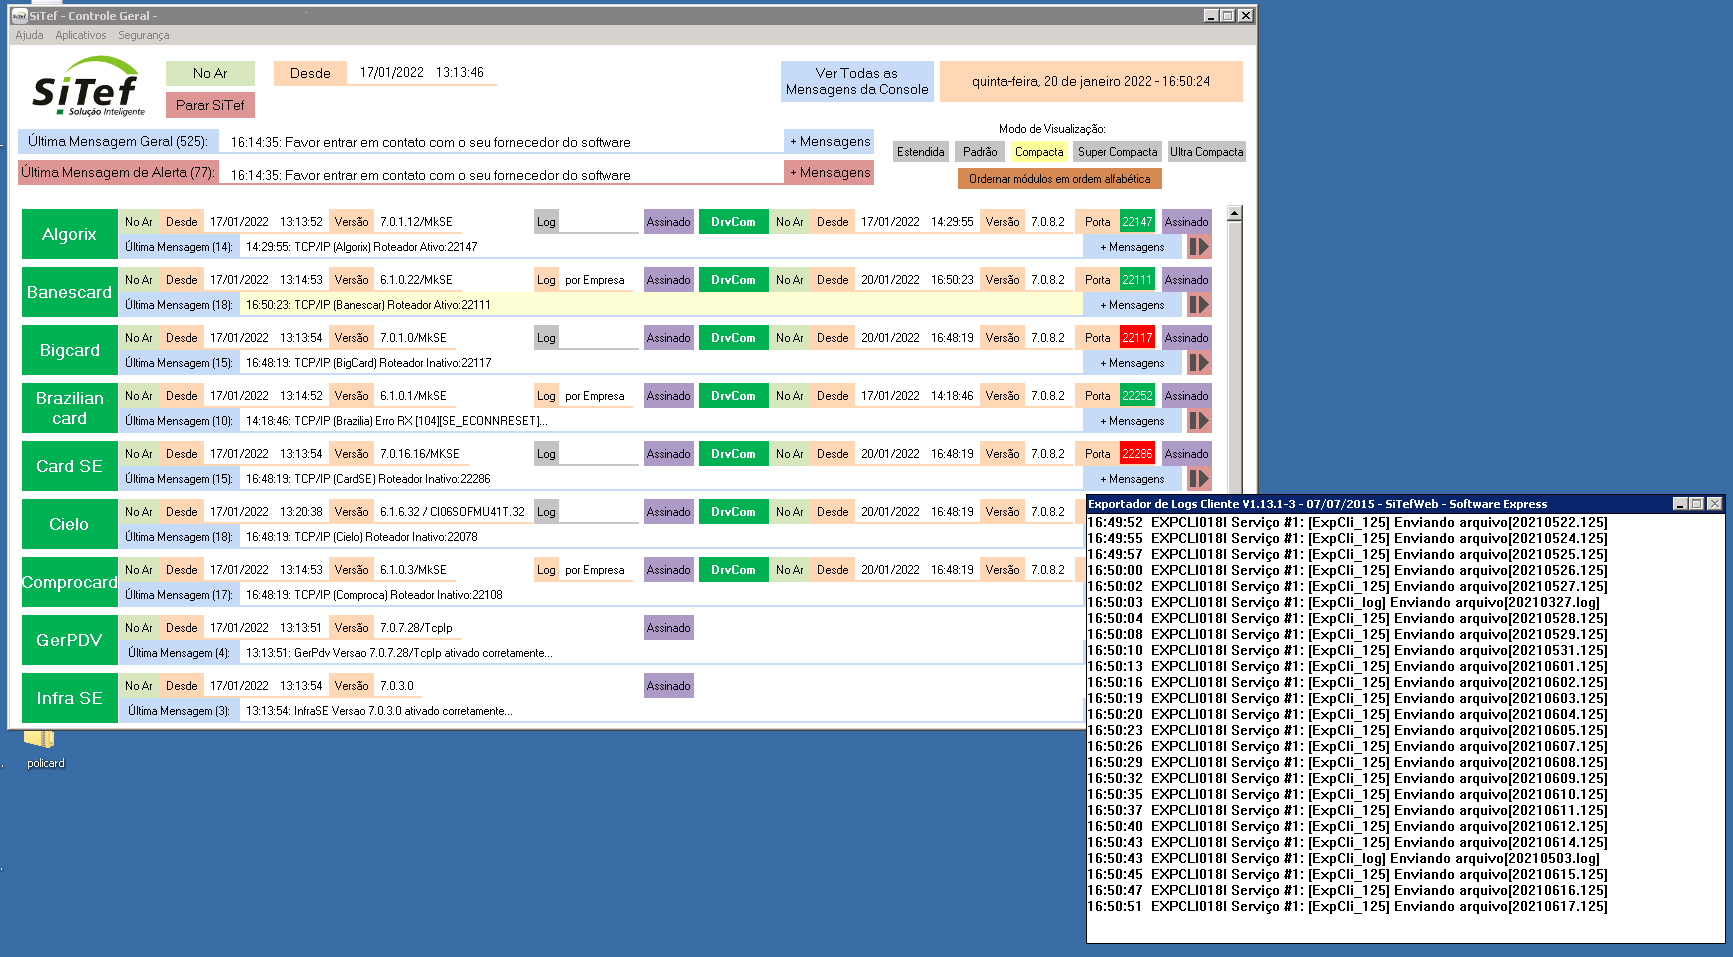Image resolution: width=1733 pixels, height=957 pixels.
Task: Expand + Mensagens in Brazilian card row
Action: tap(1132, 421)
